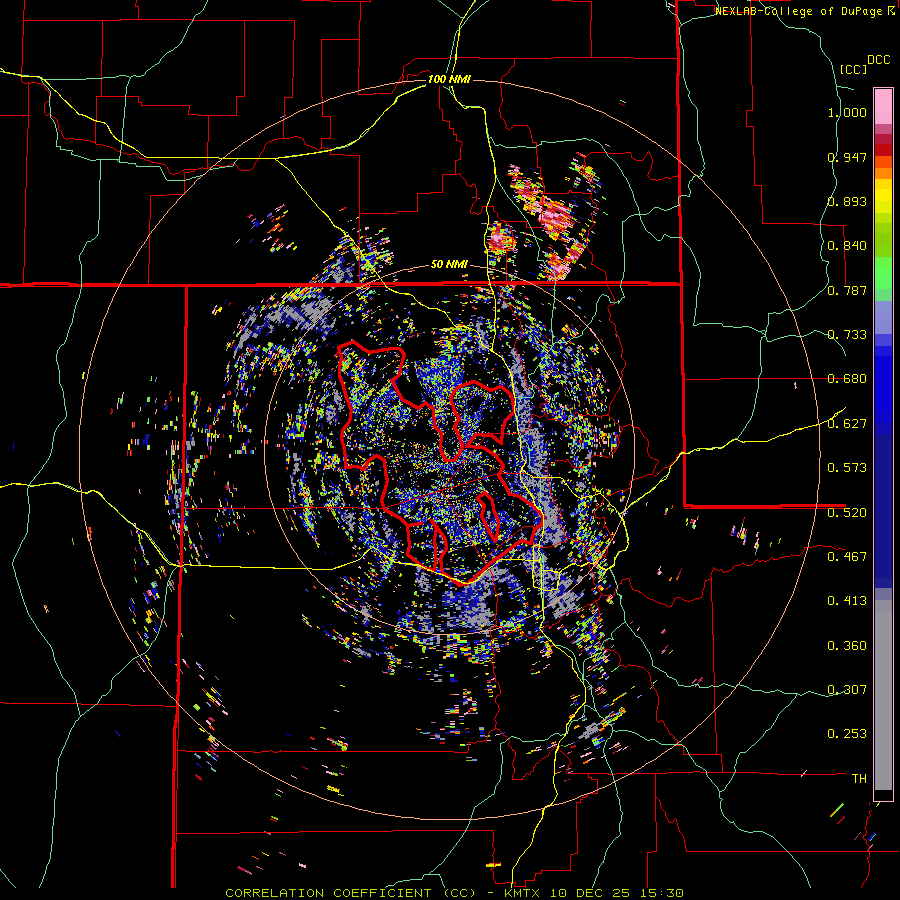Click the 0.680 scale value
900x900 pixels.
[x=847, y=379]
